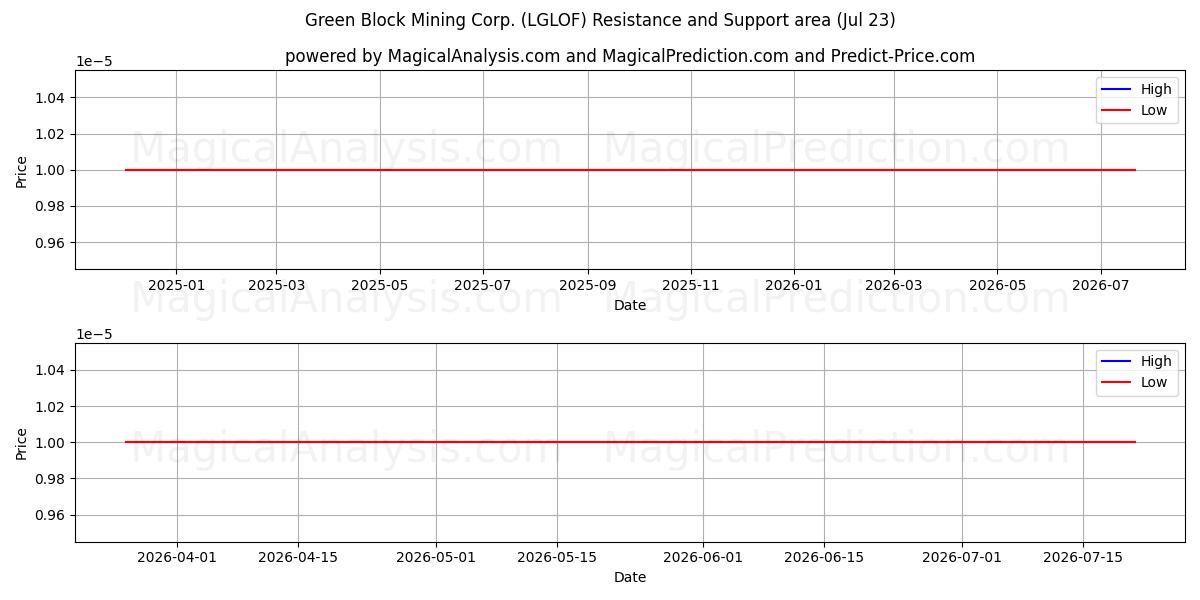Viewport: 1200px width, 600px height.
Task: Click the 2026-03 date tick label
Action: coord(894,285)
